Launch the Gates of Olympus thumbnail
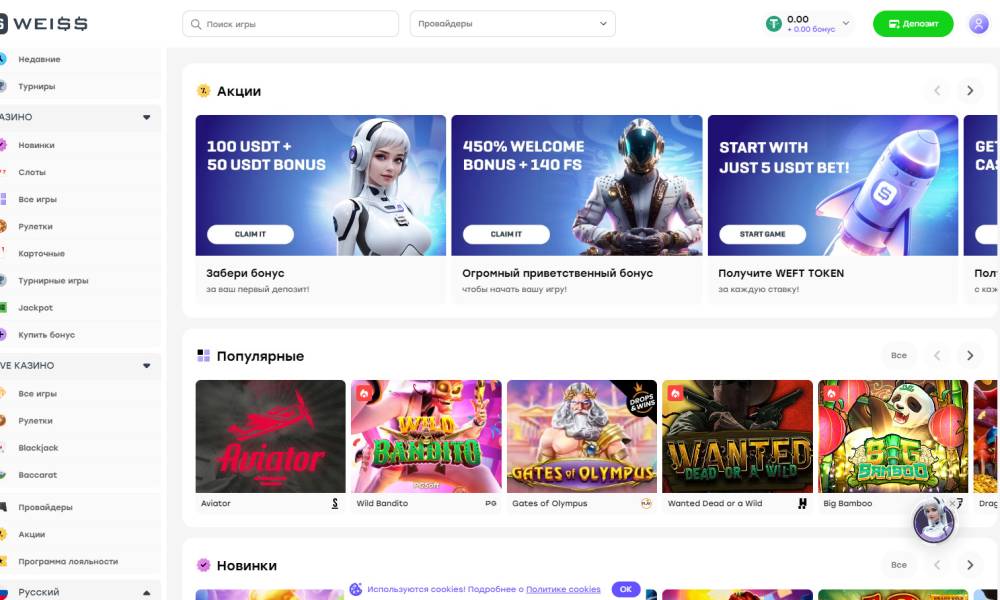The width and height of the screenshot is (1000, 600). pyautogui.click(x=582, y=436)
